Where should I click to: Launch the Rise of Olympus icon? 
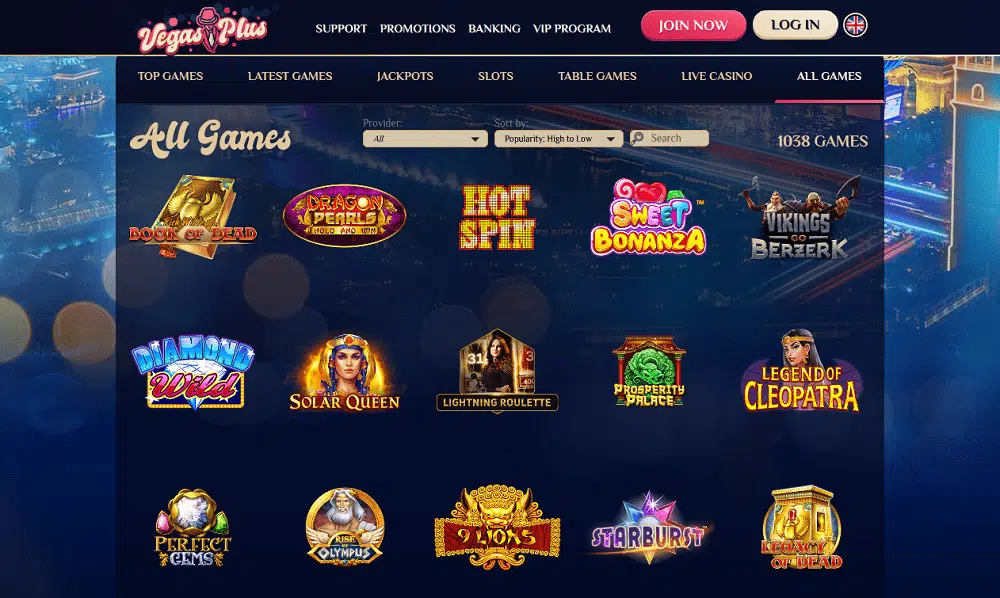(x=344, y=527)
